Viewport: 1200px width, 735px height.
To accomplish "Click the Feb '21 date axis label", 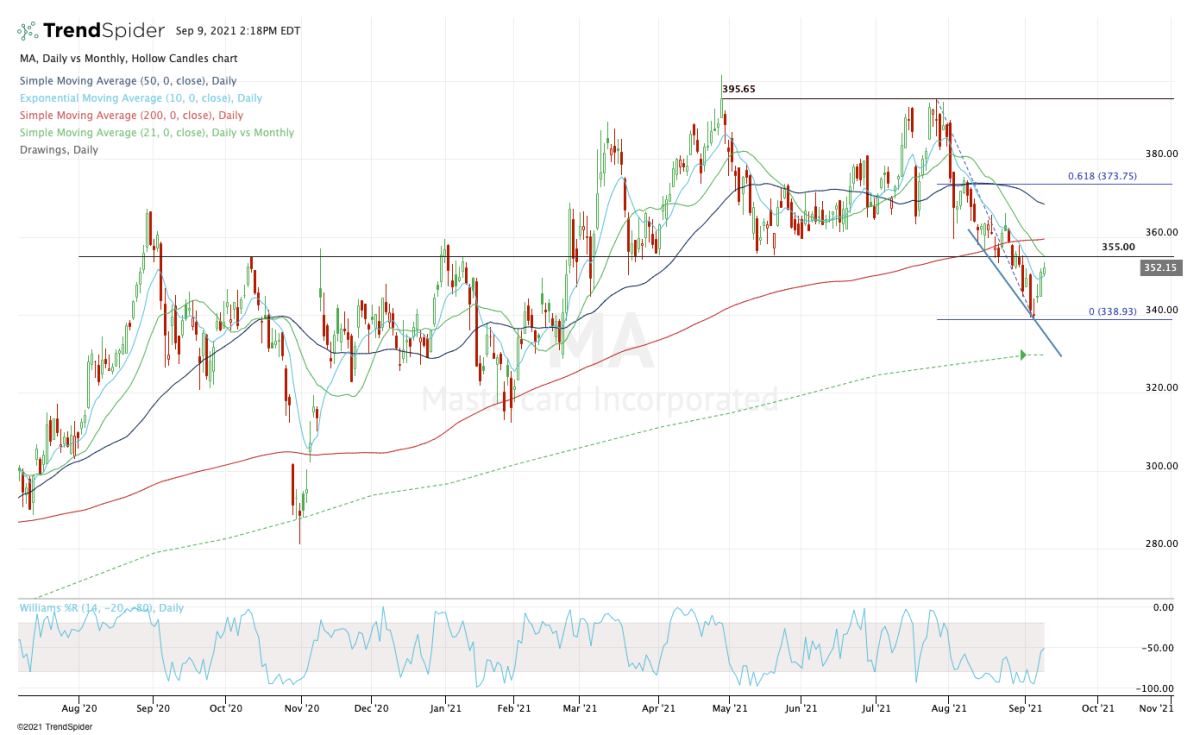I will (x=513, y=708).
